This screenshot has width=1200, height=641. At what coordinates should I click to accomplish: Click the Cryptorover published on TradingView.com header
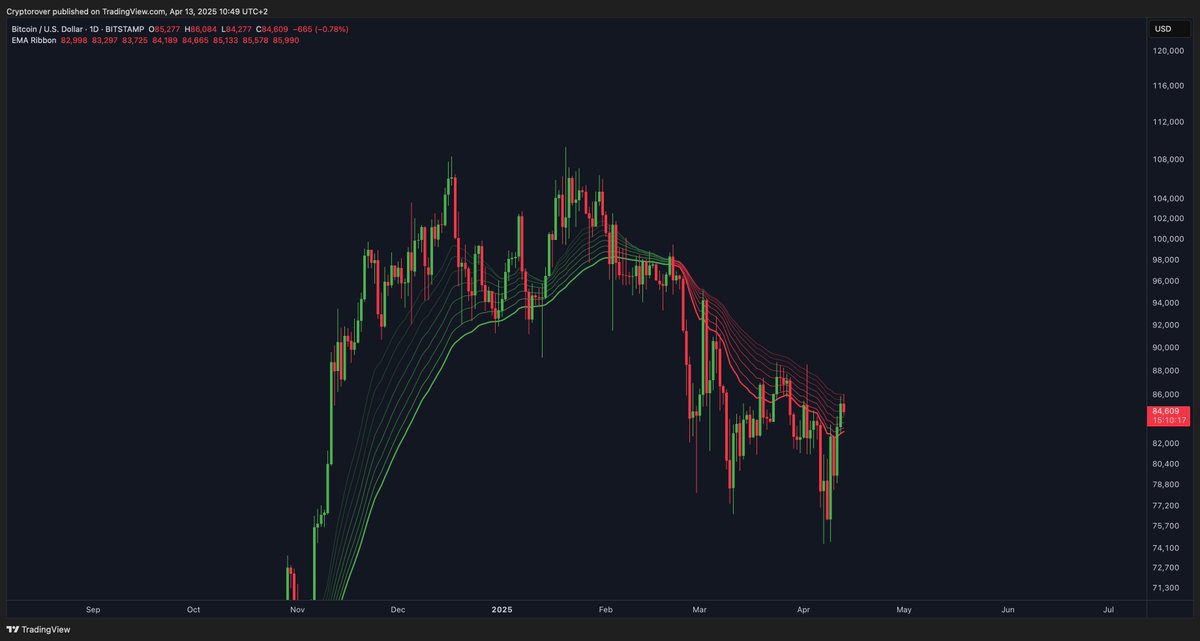(135, 11)
